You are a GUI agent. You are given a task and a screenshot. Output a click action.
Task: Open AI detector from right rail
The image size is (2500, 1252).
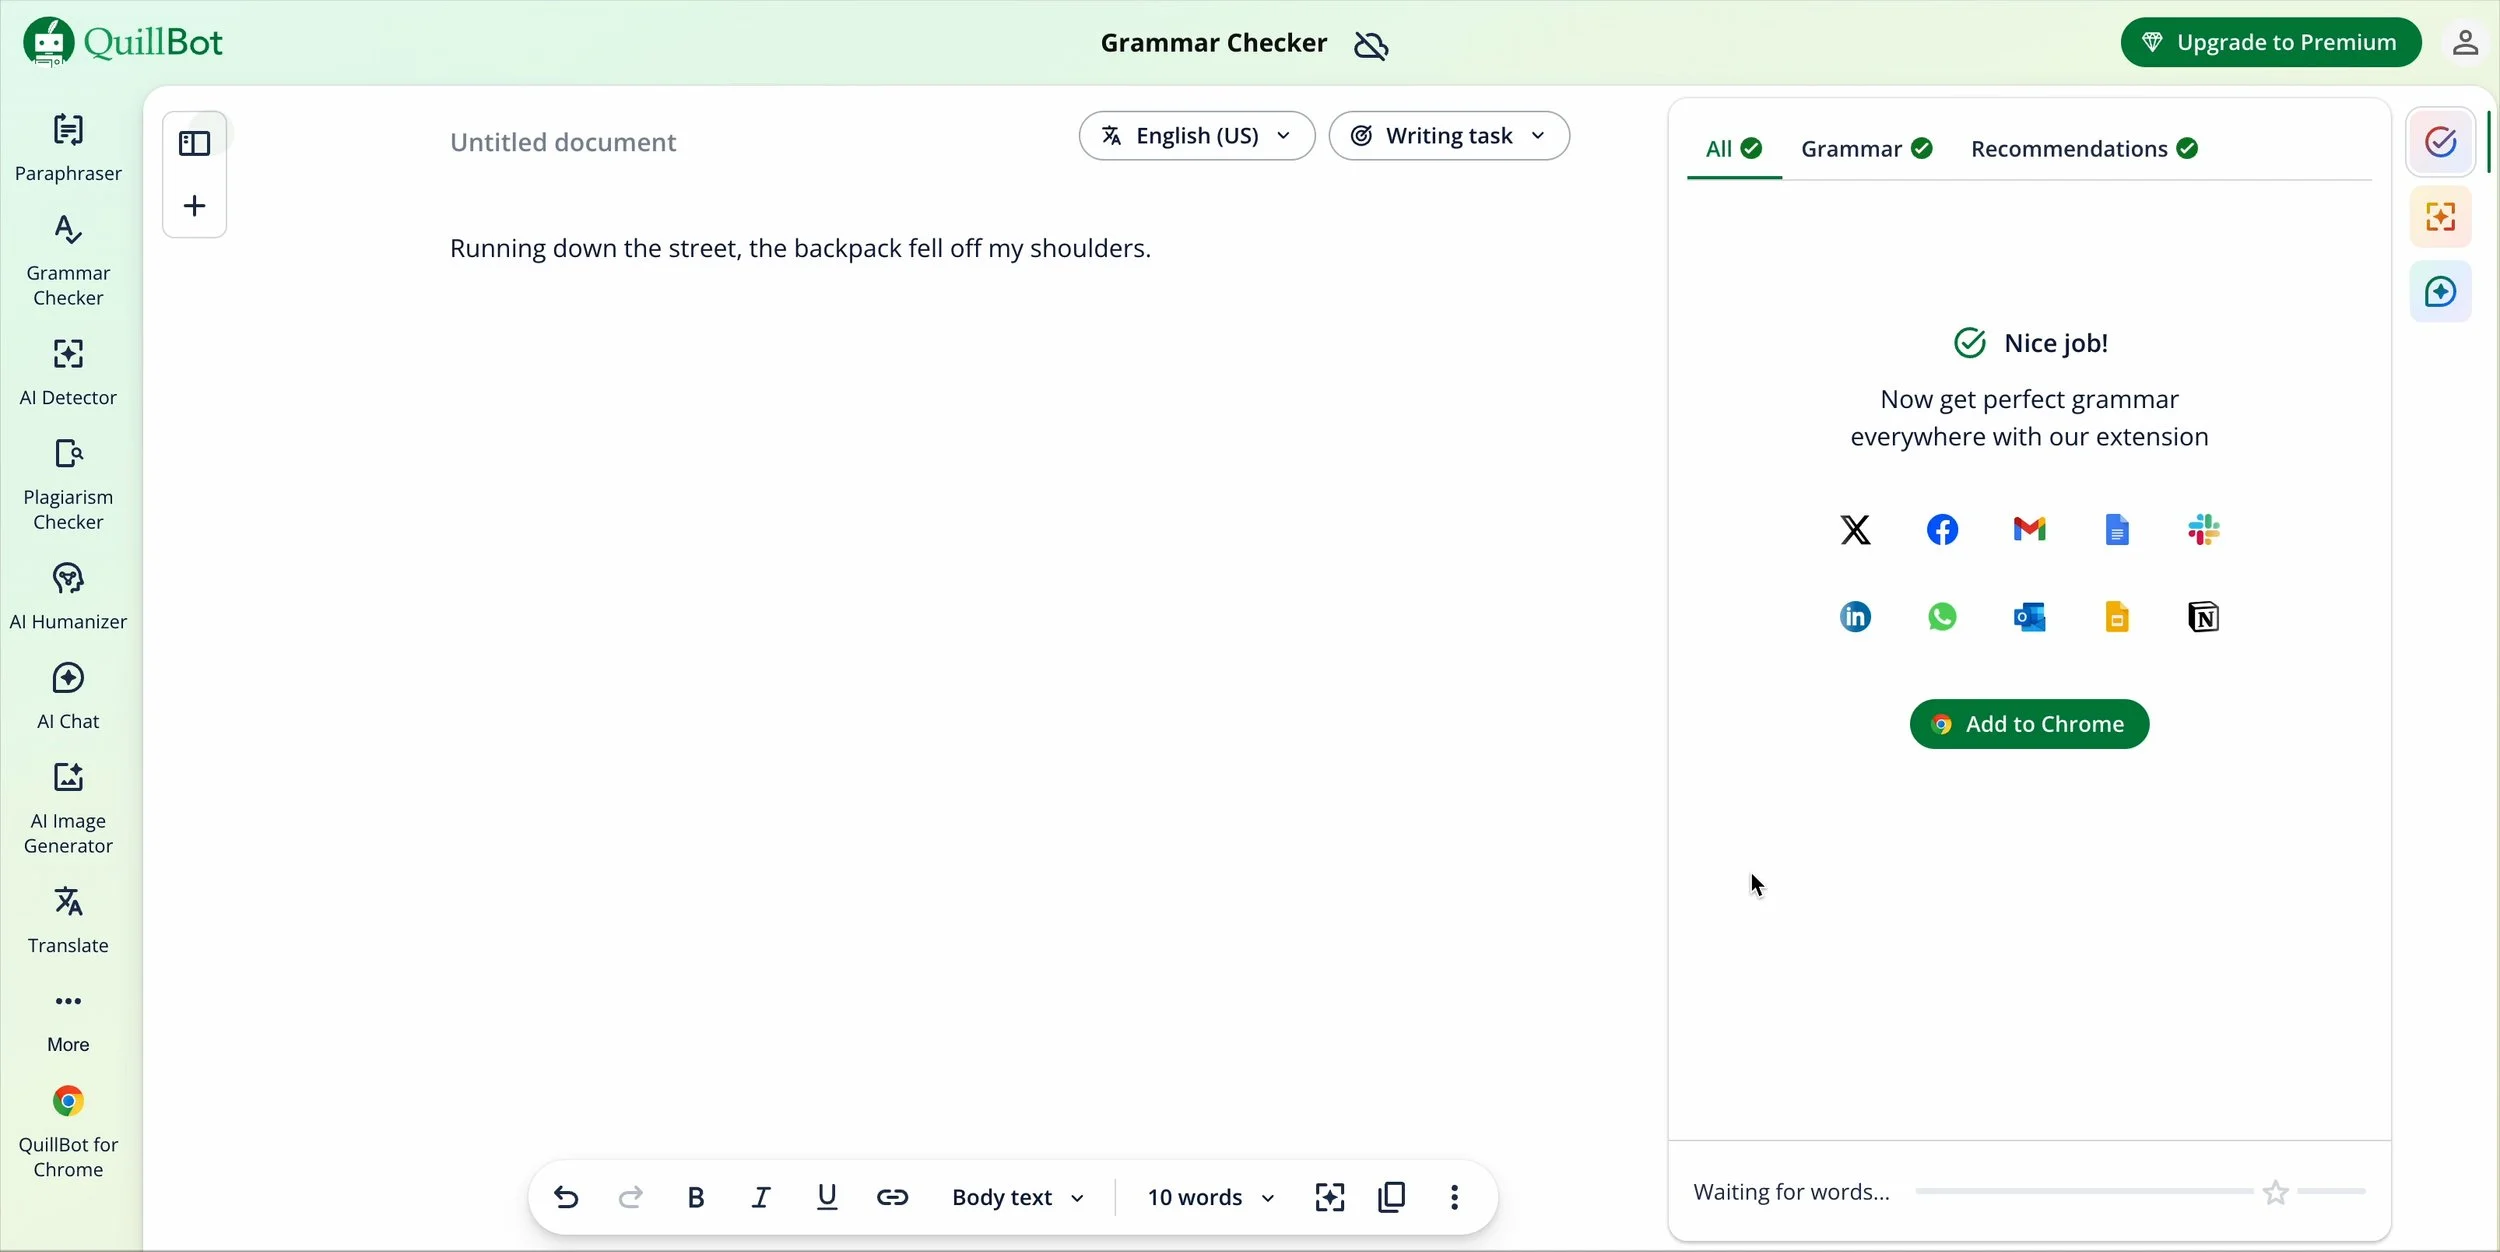click(2441, 218)
